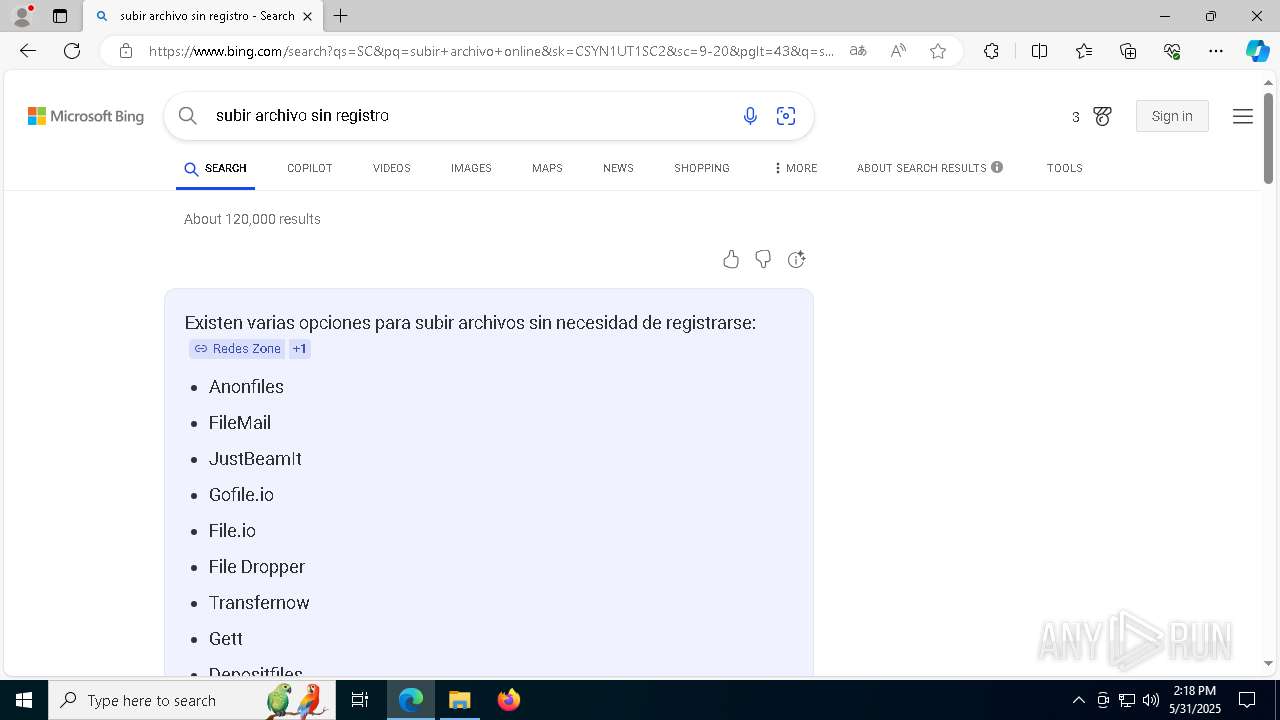View site information lock icon

(125, 51)
